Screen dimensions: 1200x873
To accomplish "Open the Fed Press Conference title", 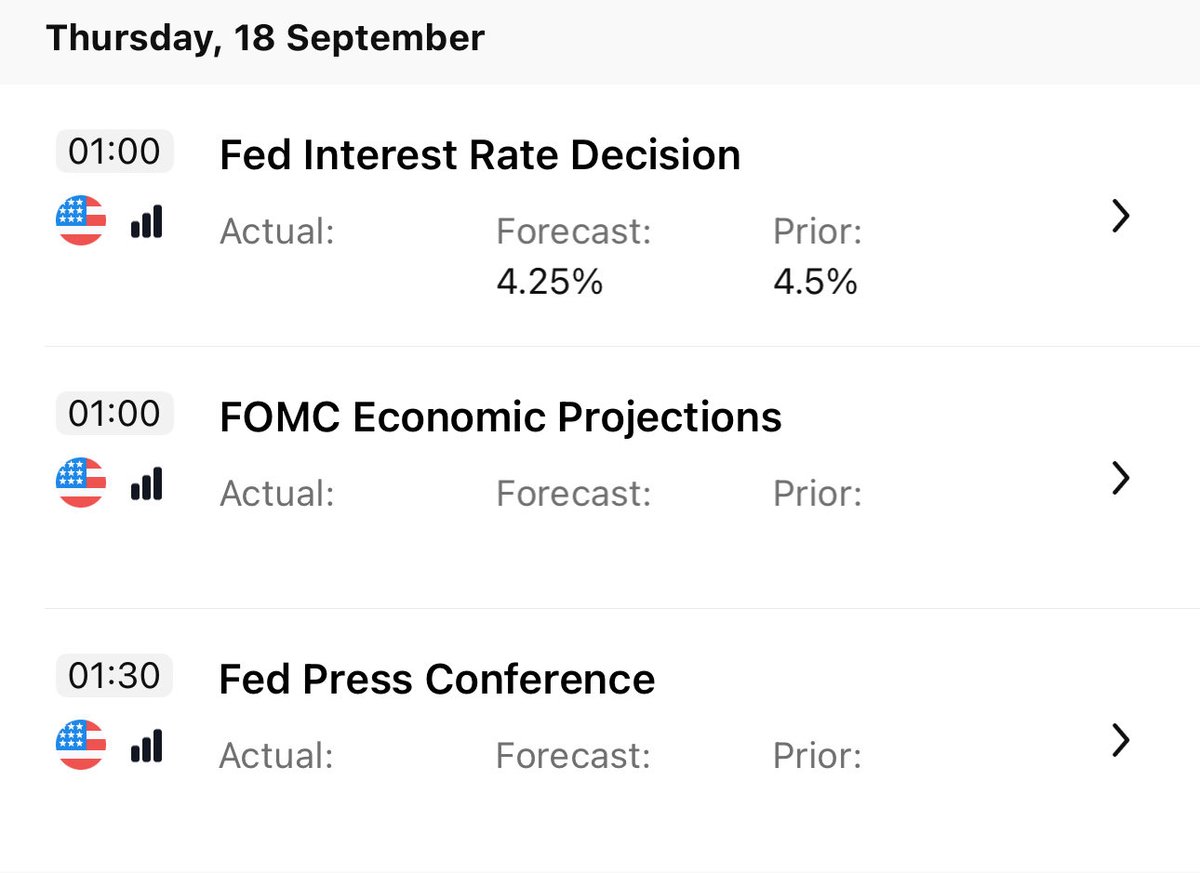I will [437, 679].
